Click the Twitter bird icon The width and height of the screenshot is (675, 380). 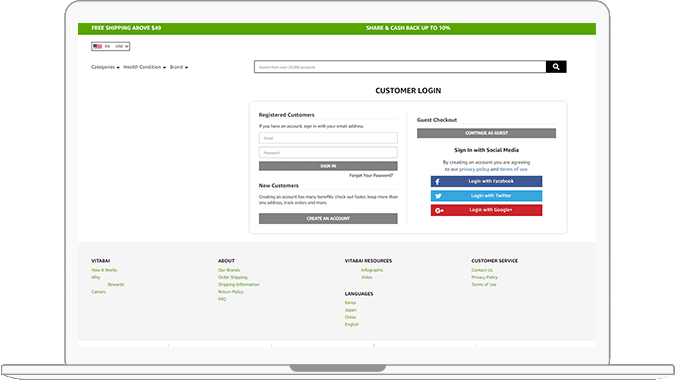click(x=438, y=196)
